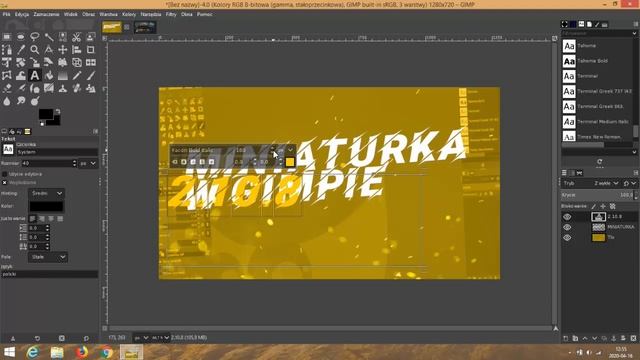Click the tool options font preview button
The image size is (640, 360).
(8, 149)
